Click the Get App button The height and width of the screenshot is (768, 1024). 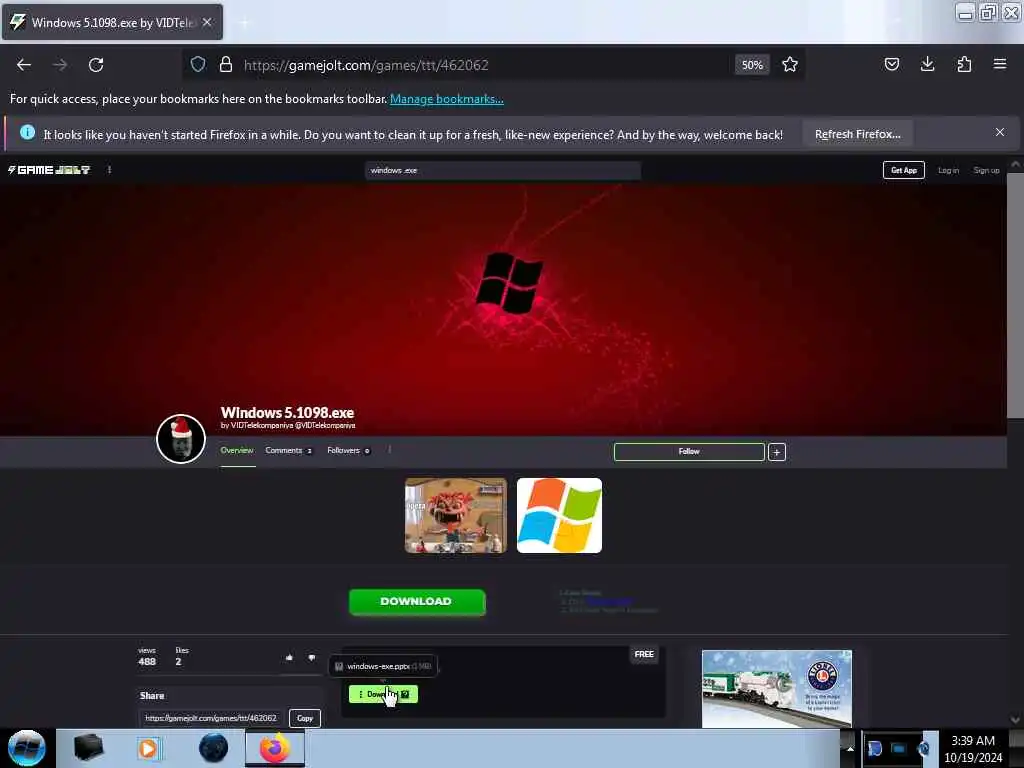point(904,170)
